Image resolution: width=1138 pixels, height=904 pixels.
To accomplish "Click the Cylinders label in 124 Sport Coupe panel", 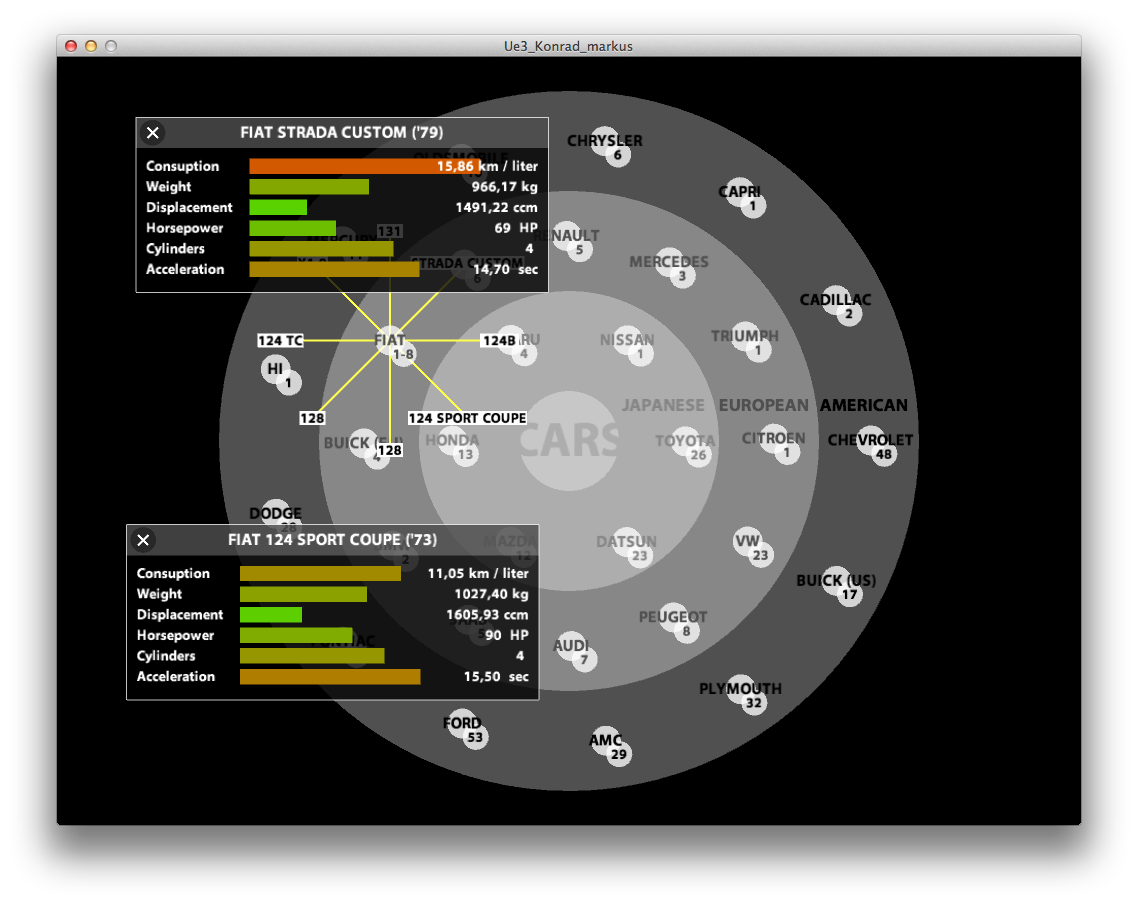I will point(166,656).
